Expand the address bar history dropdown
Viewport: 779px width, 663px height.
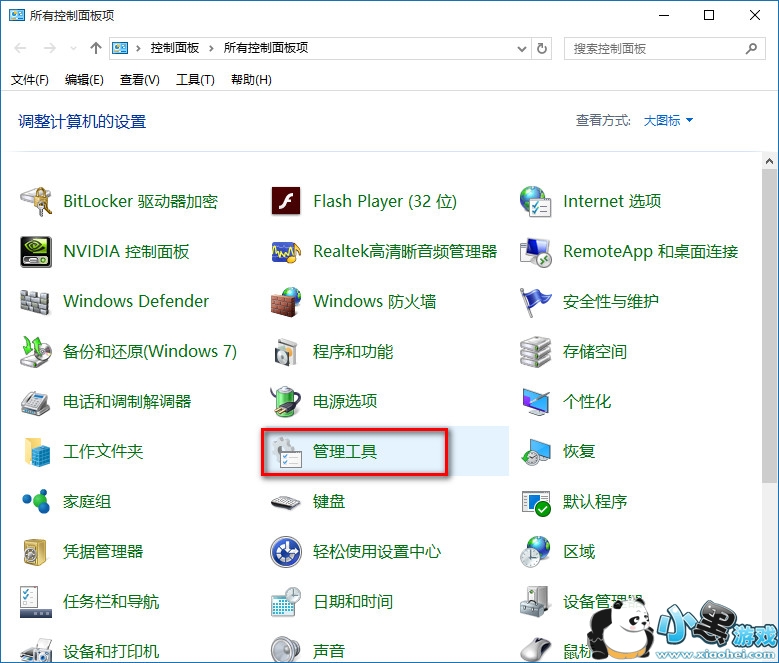tap(522, 49)
